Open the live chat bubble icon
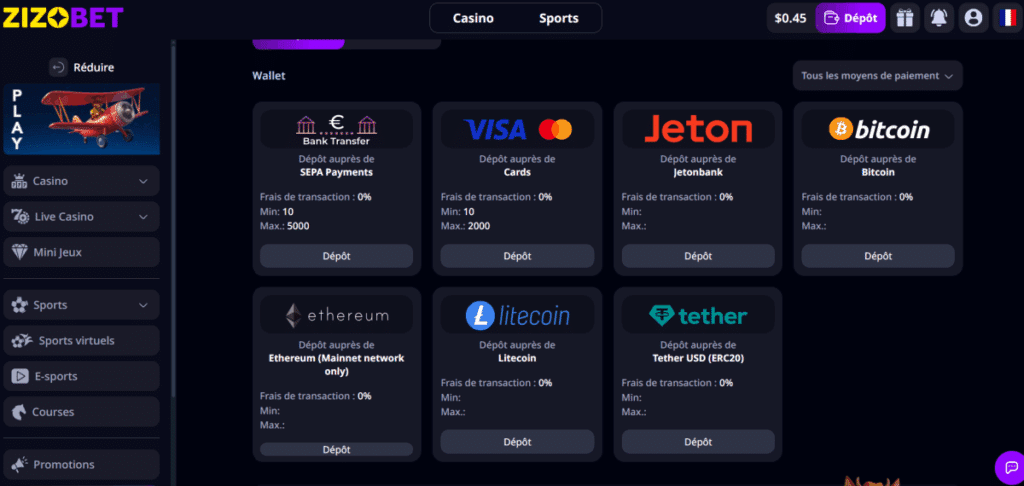 [1007, 466]
